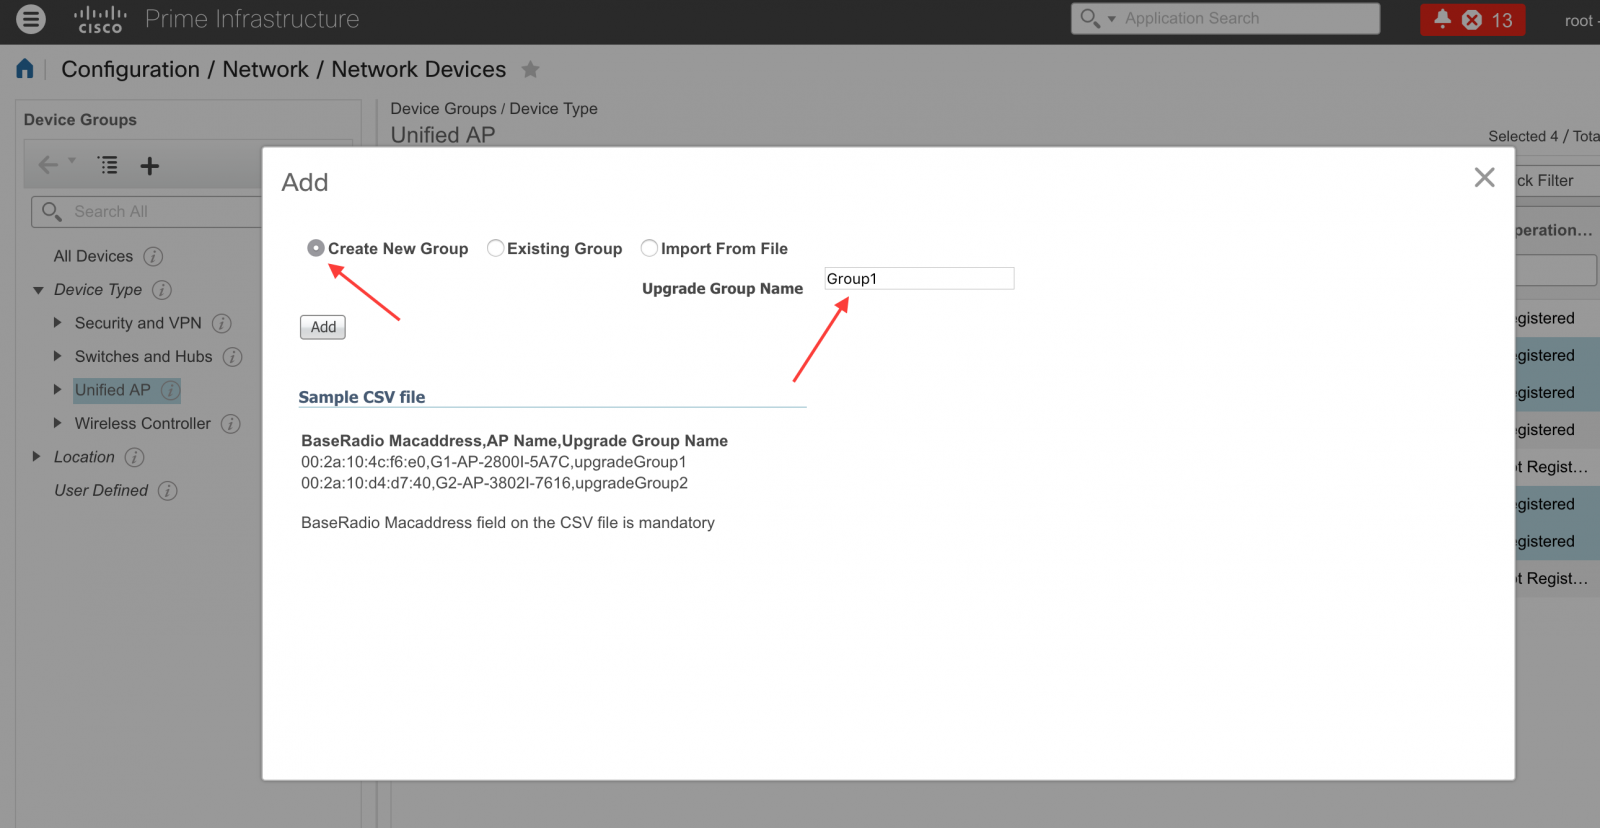
Task: Add a device group with the plus icon
Action: tap(150, 166)
